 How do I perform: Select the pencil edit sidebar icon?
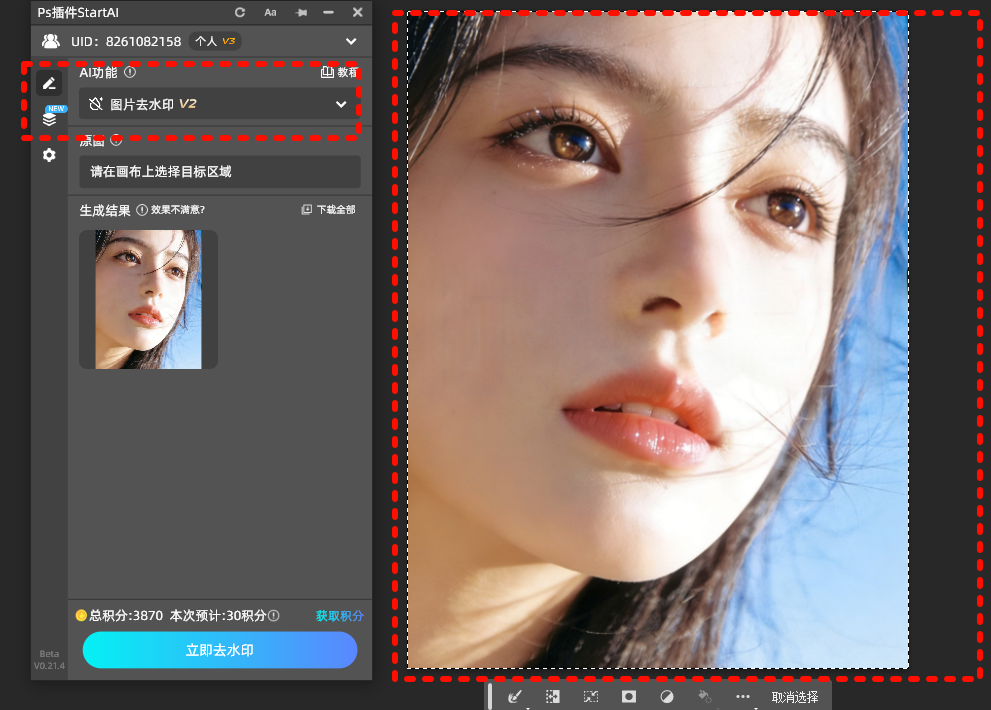coord(49,83)
